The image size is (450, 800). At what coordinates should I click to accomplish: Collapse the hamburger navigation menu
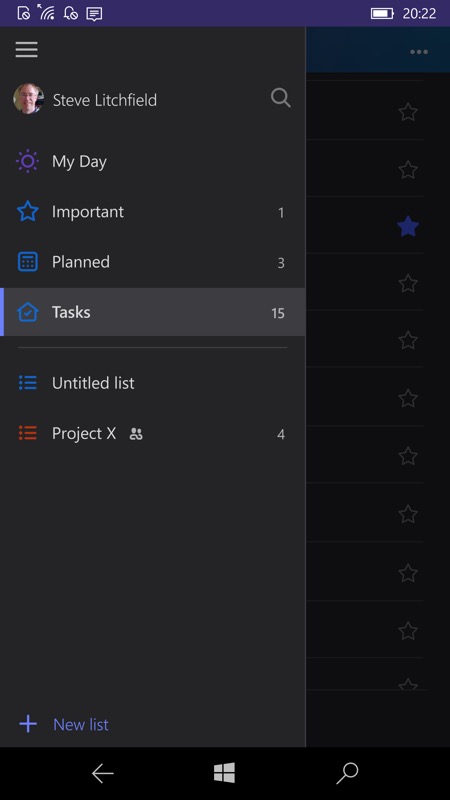coord(27,49)
